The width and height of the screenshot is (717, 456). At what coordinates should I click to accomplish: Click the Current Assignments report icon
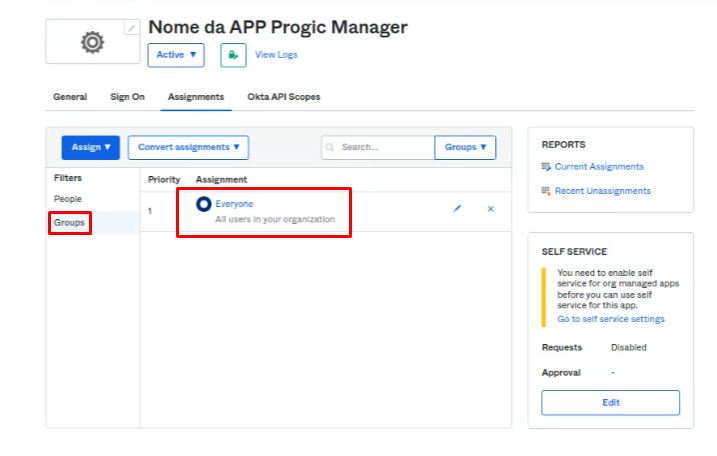(546, 167)
